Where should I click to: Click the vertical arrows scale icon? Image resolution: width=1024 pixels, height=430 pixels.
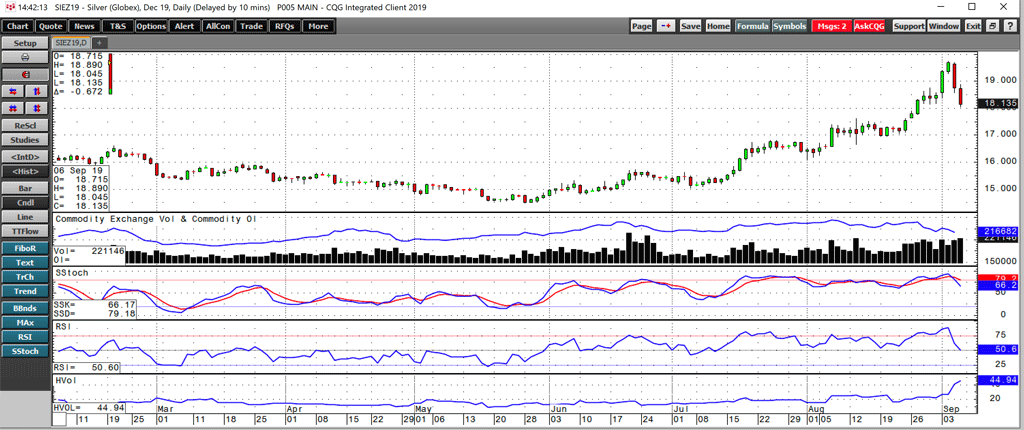37,90
